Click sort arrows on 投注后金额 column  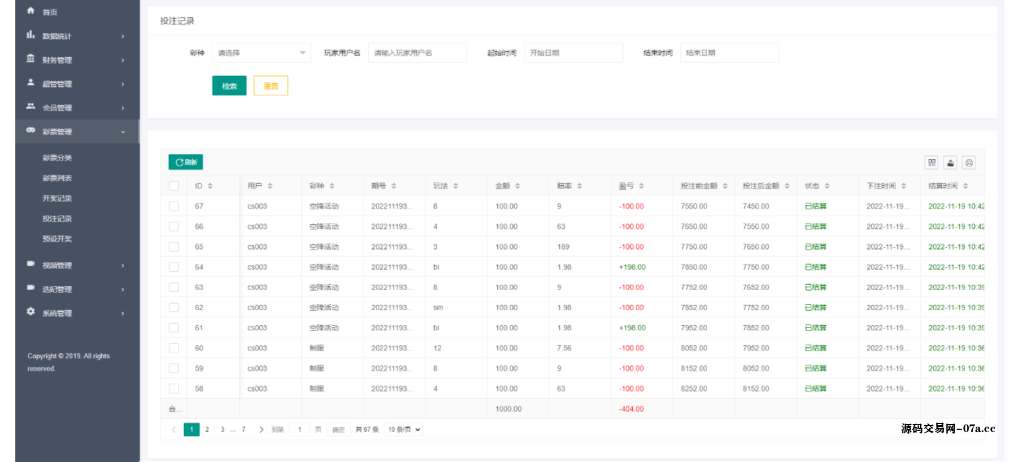[786, 186]
